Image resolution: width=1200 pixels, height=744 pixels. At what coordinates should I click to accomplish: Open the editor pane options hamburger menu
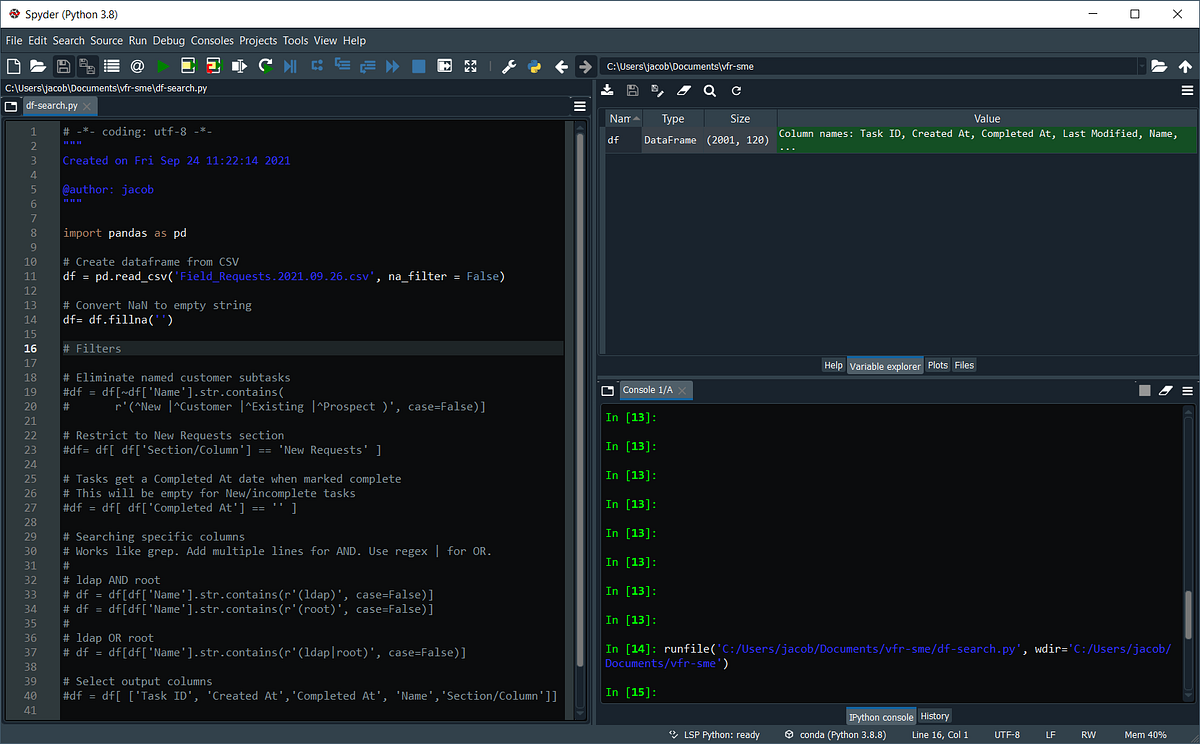tap(580, 106)
